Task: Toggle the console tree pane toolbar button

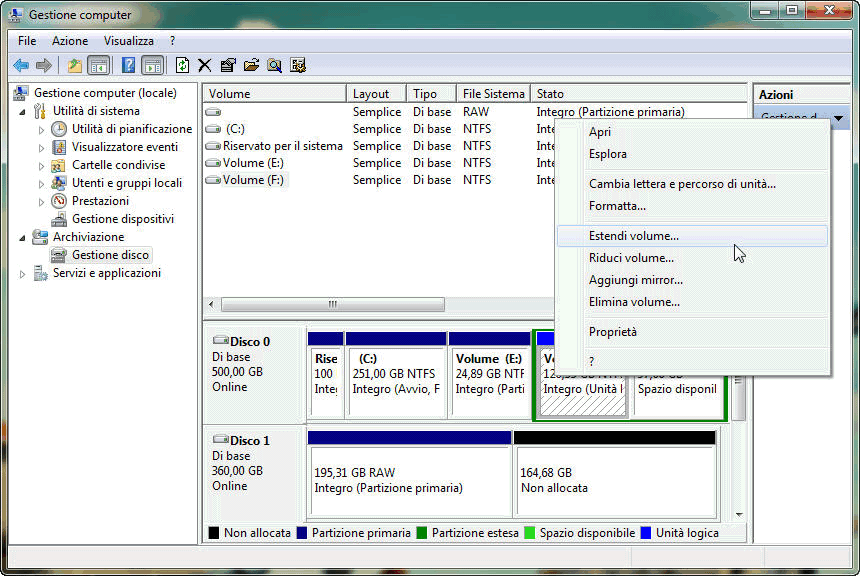Action: [99, 65]
